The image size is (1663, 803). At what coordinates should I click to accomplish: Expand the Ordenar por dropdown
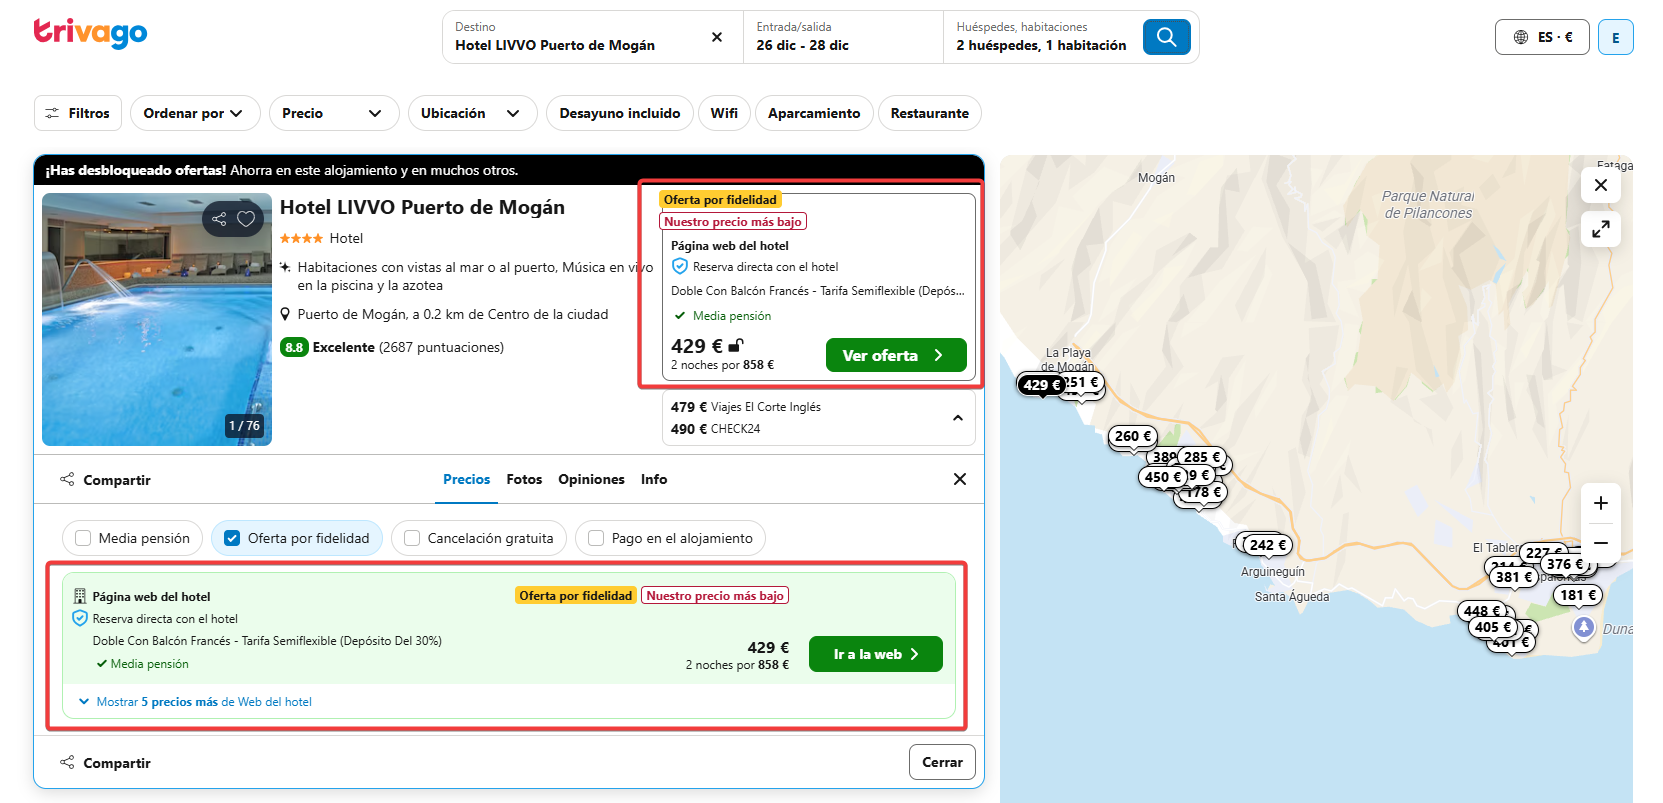[x=195, y=113]
